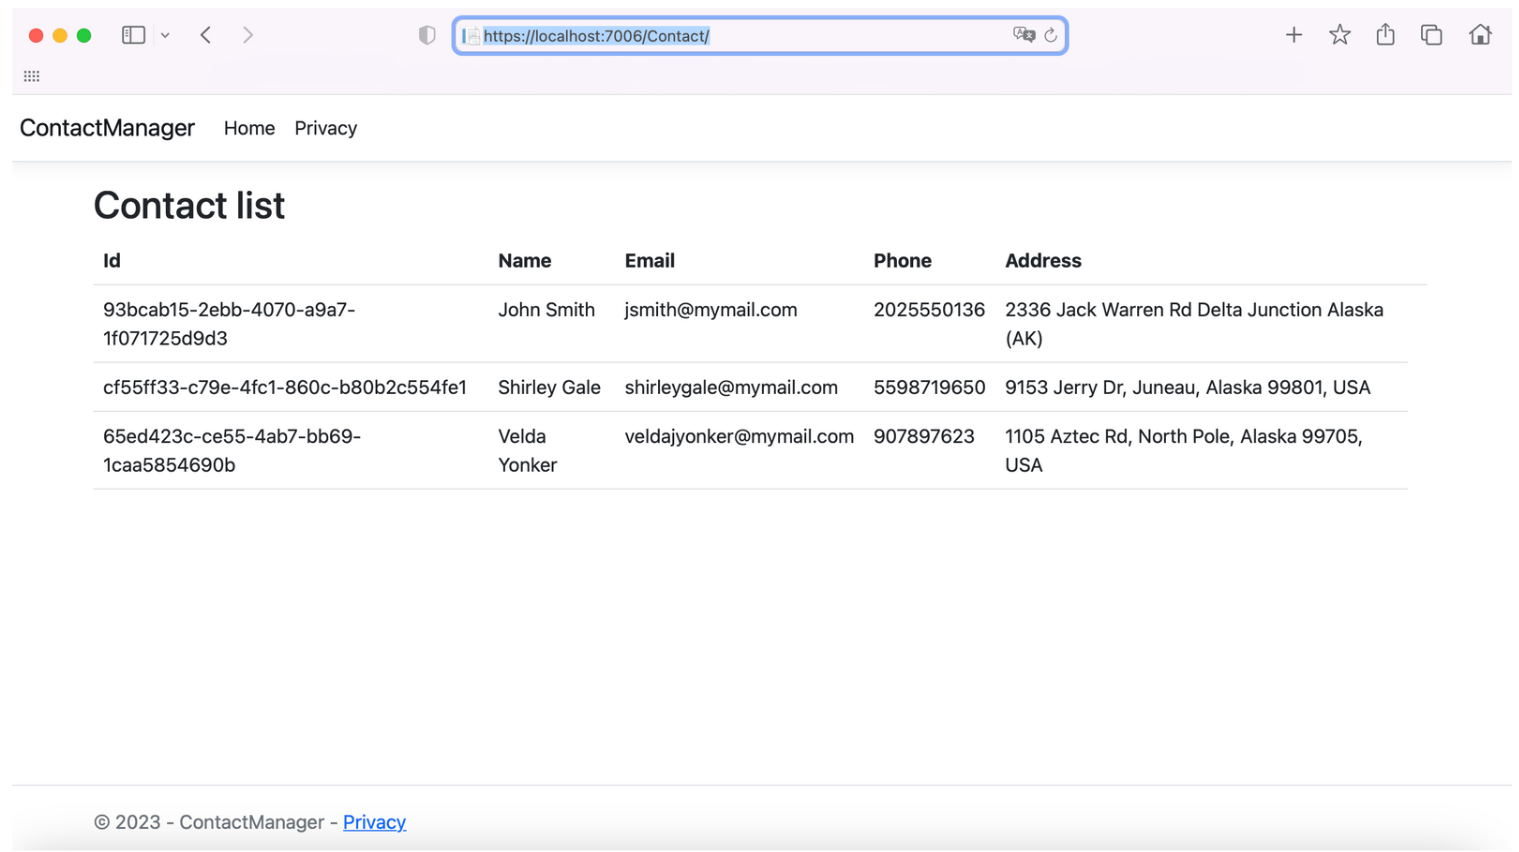Open the apps grid favorites icon

[x=32, y=76]
